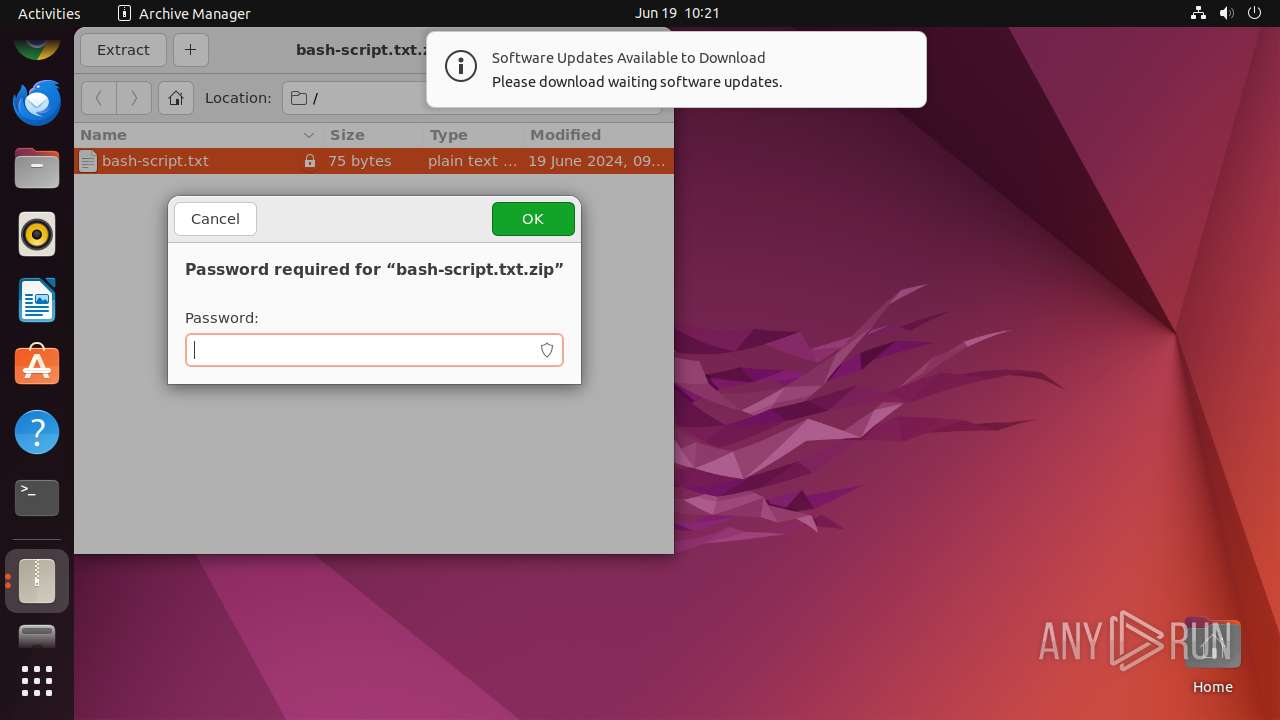The image size is (1280, 720).
Task: Show Applications grid in dock
Action: pos(37,681)
